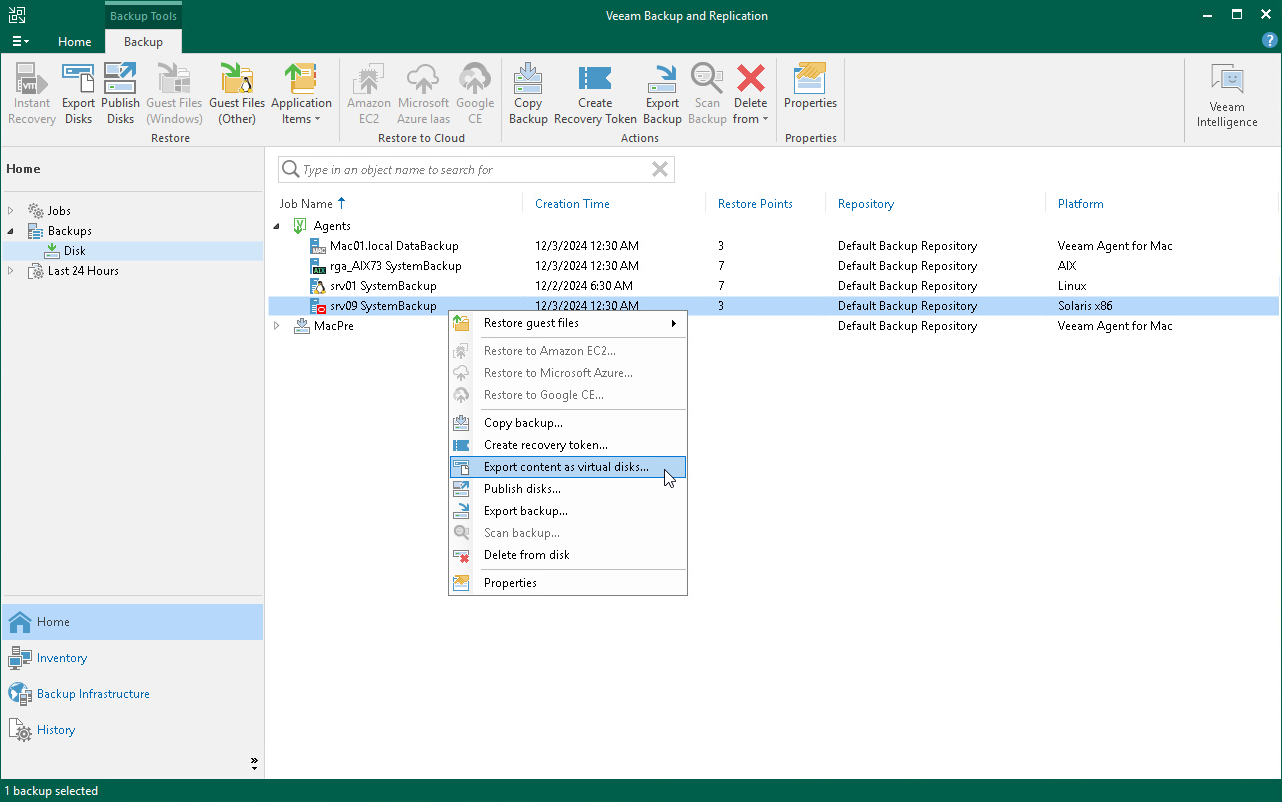This screenshot has height=802, width=1282.
Task: Open the Export Disks ribbon icon
Action: (x=78, y=93)
